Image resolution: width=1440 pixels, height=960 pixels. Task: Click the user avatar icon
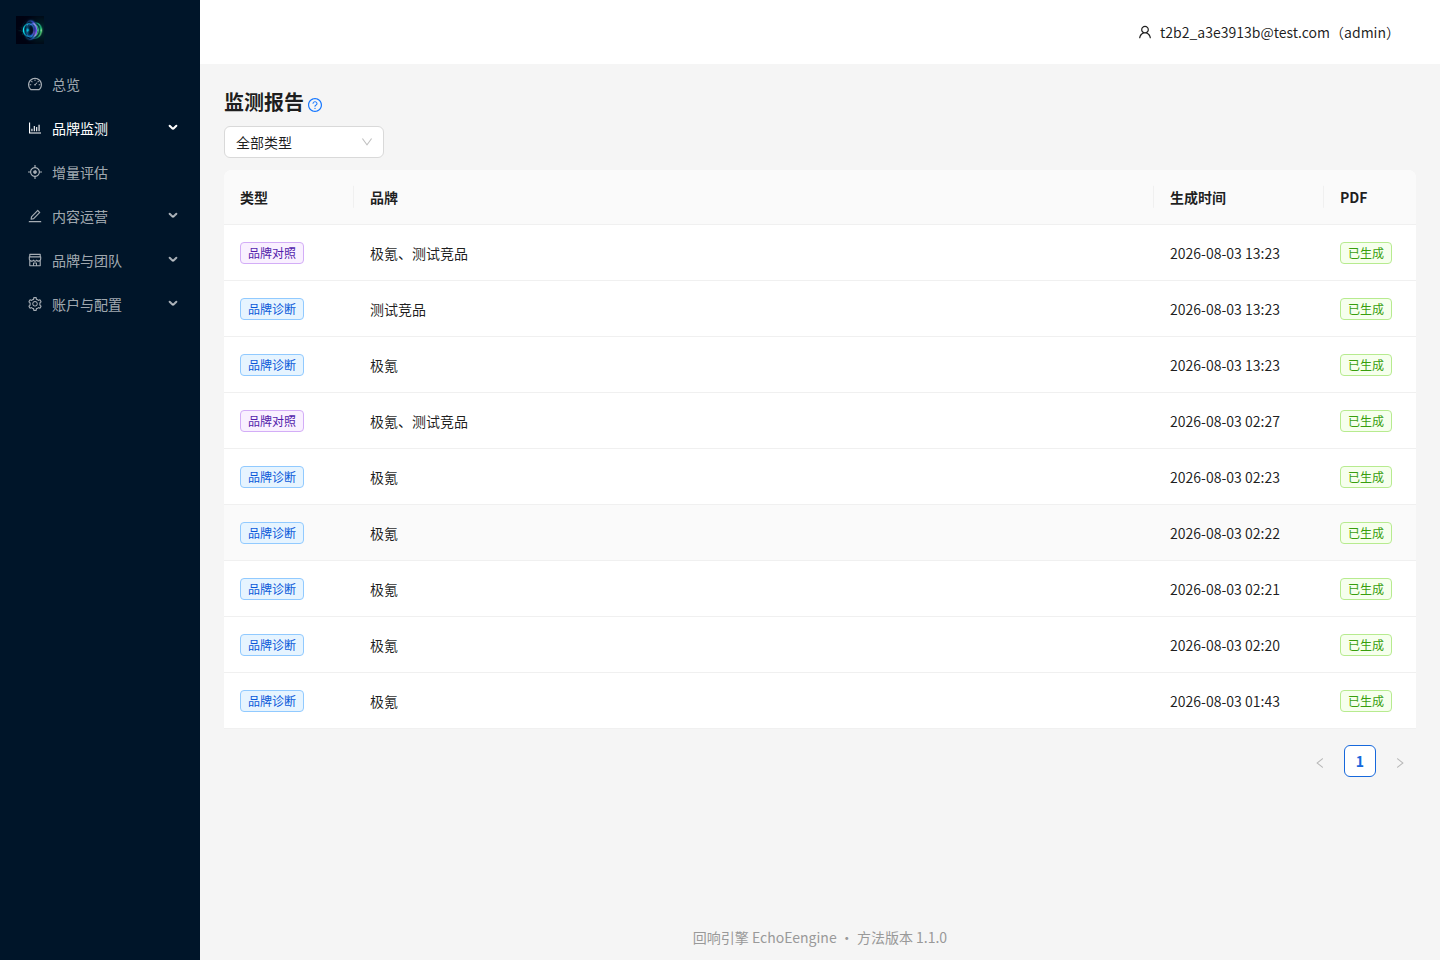pyautogui.click(x=1145, y=33)
